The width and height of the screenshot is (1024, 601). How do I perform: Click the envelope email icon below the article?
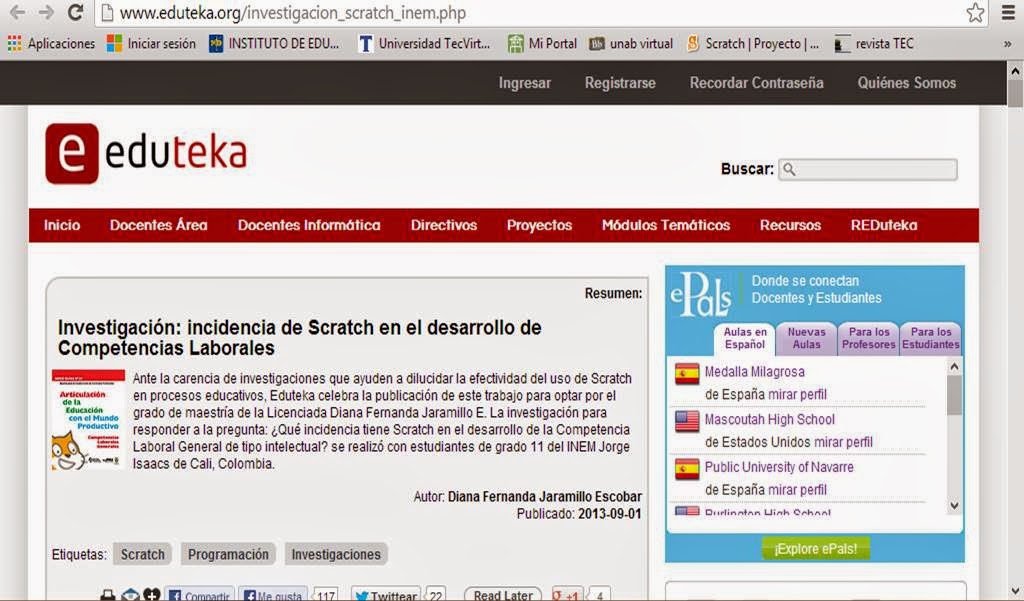130,595
